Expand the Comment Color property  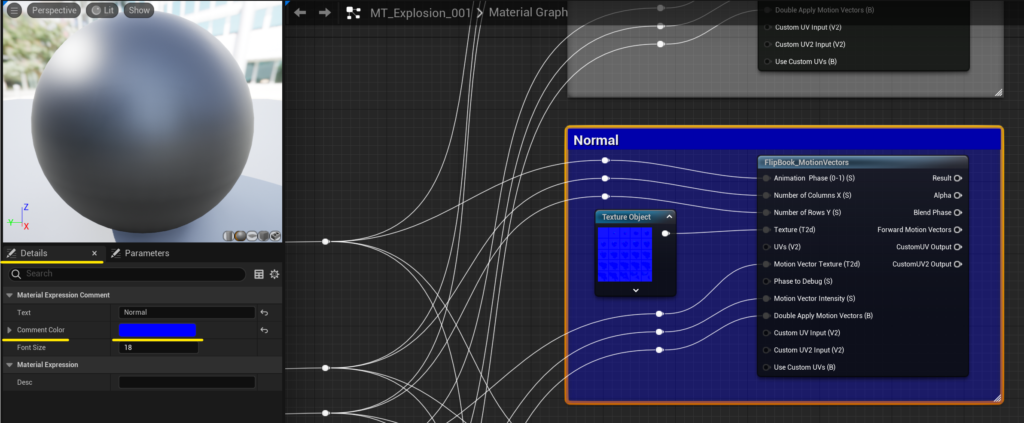click(9, 330)
